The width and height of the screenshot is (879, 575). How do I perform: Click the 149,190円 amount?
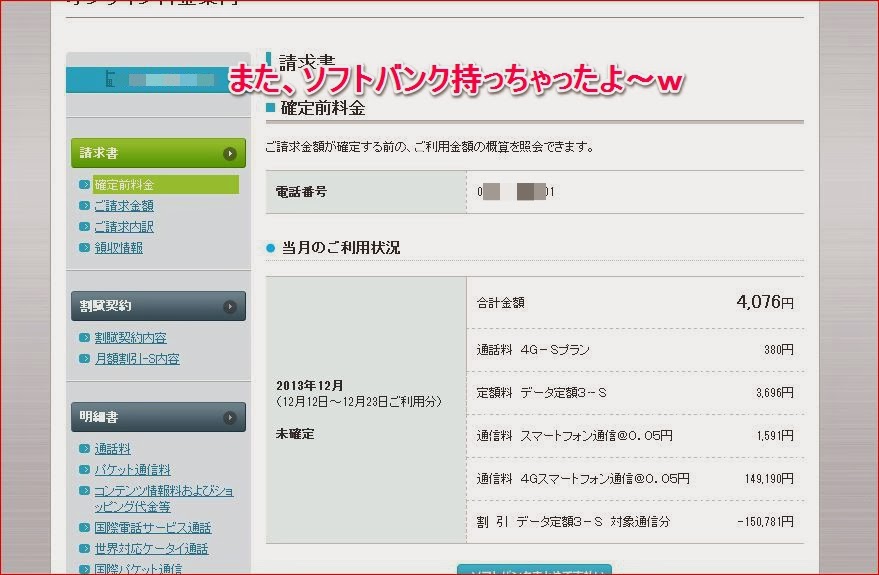tap(769, 479)
